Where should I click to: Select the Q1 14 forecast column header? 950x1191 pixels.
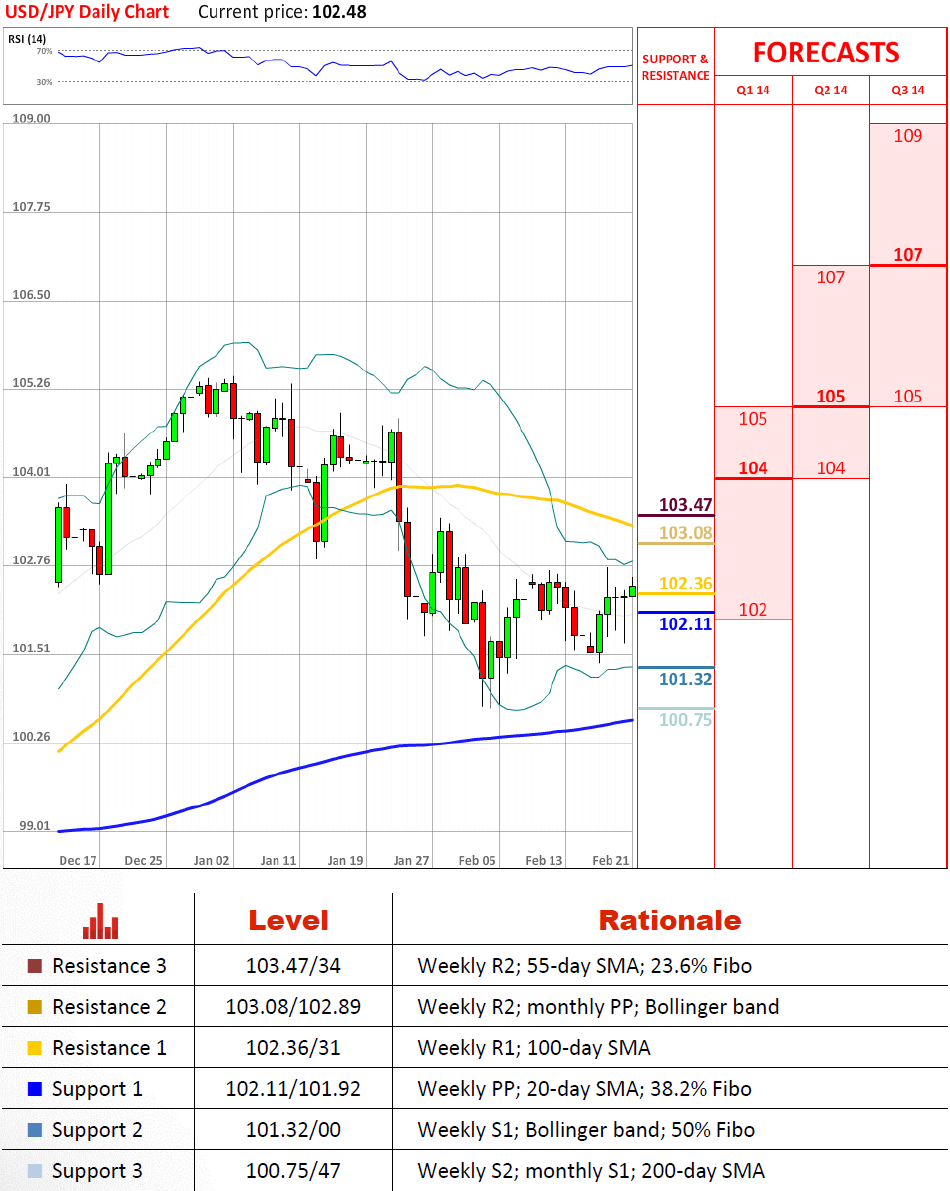click(x=753, y=90)
